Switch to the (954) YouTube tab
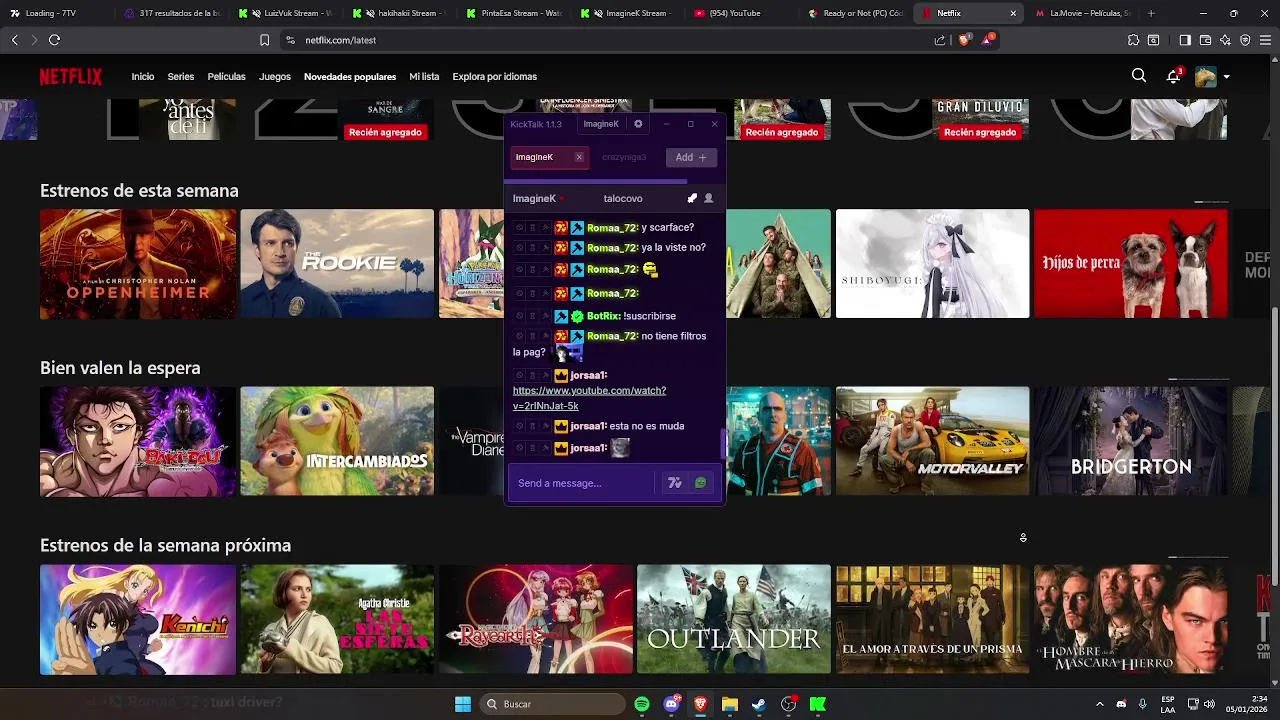 [741, 13]
